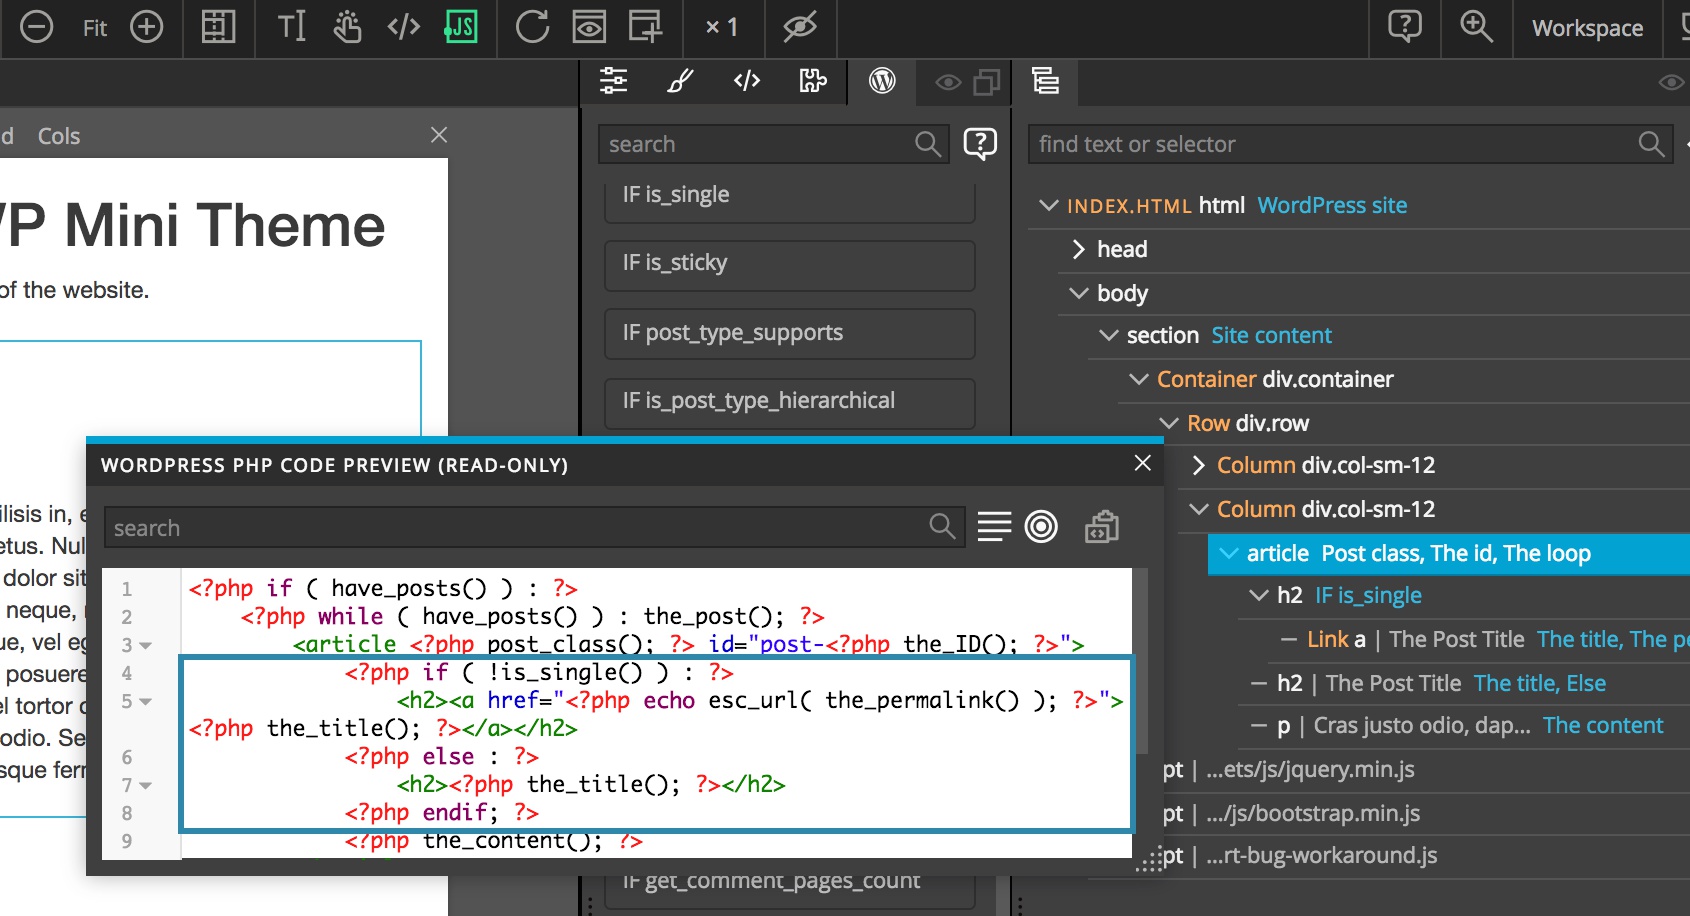Click the clipboard code icon in preview
The height and width of the screenshot is (916, 1690).
[x=1102, y=526]
